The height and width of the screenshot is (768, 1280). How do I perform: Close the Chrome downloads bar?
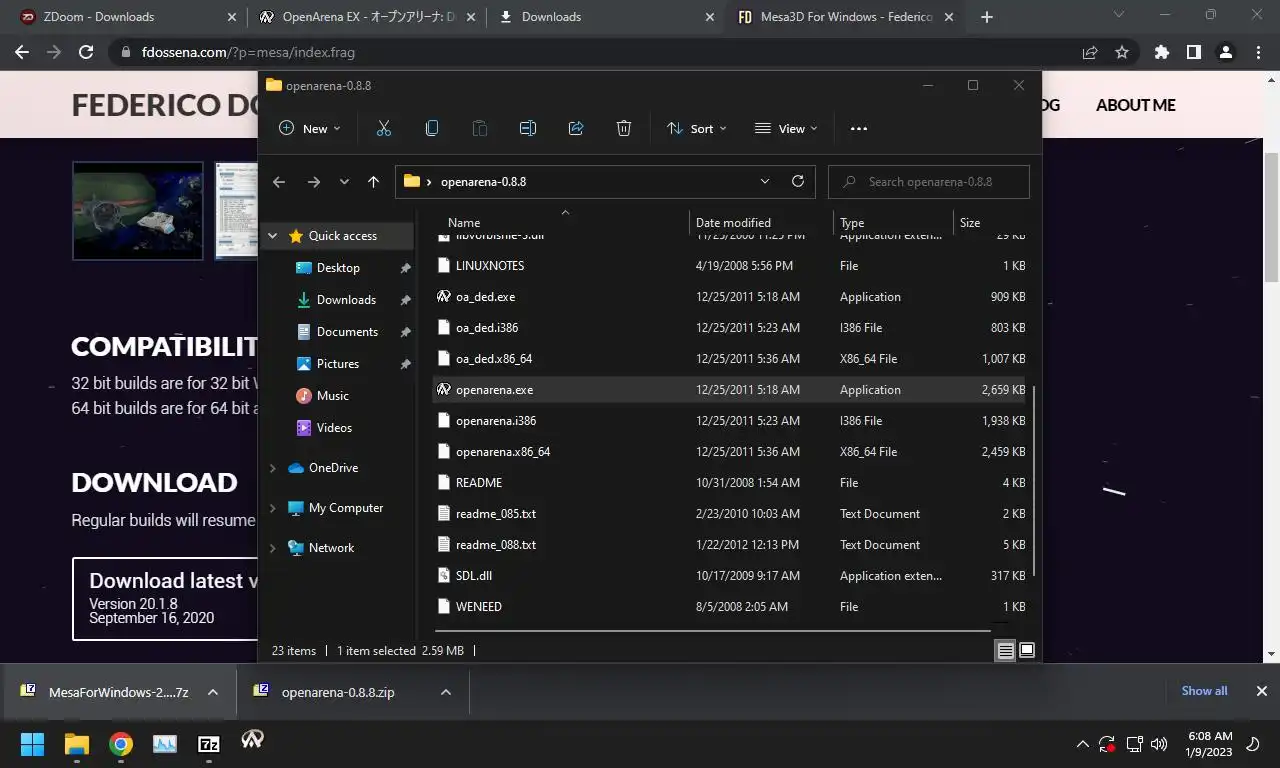[1261, 691]
